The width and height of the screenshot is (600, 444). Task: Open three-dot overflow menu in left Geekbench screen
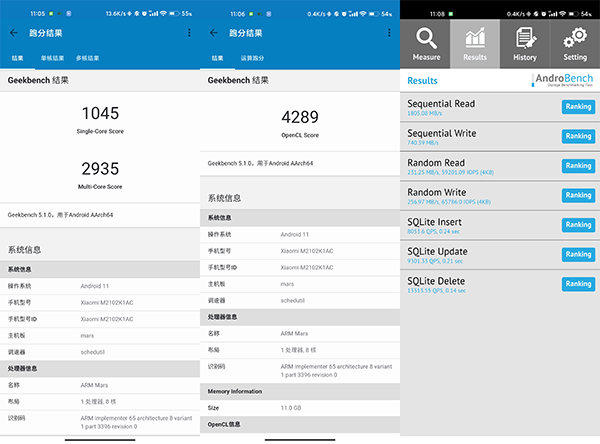189,33
